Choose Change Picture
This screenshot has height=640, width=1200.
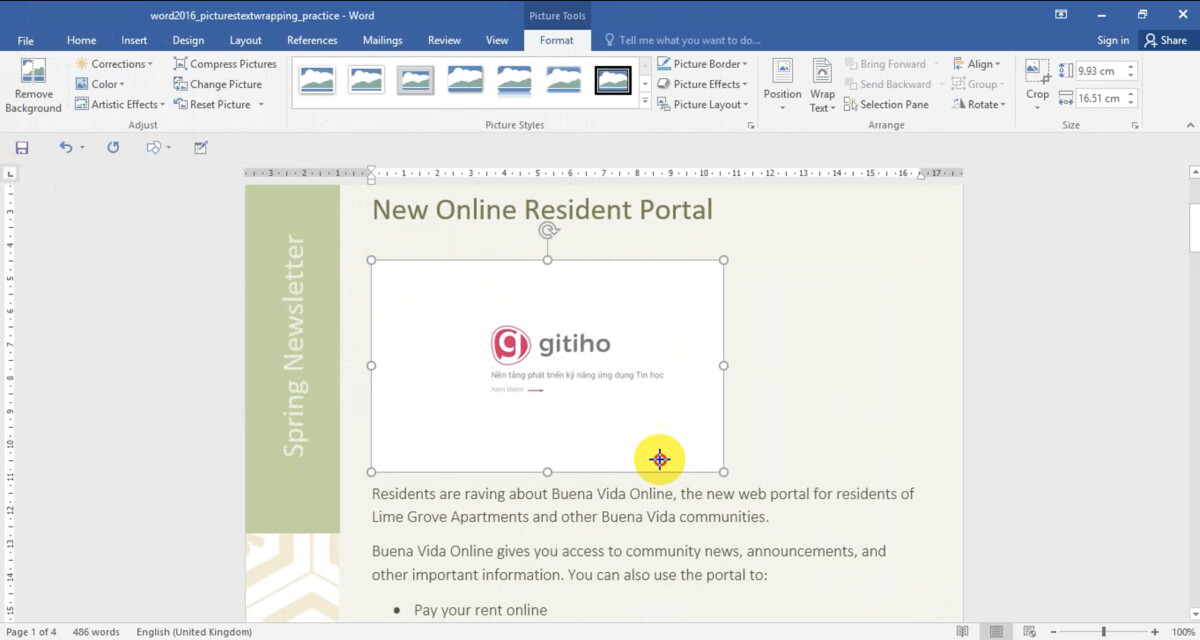pyautogui.click(x=217, y=84)
